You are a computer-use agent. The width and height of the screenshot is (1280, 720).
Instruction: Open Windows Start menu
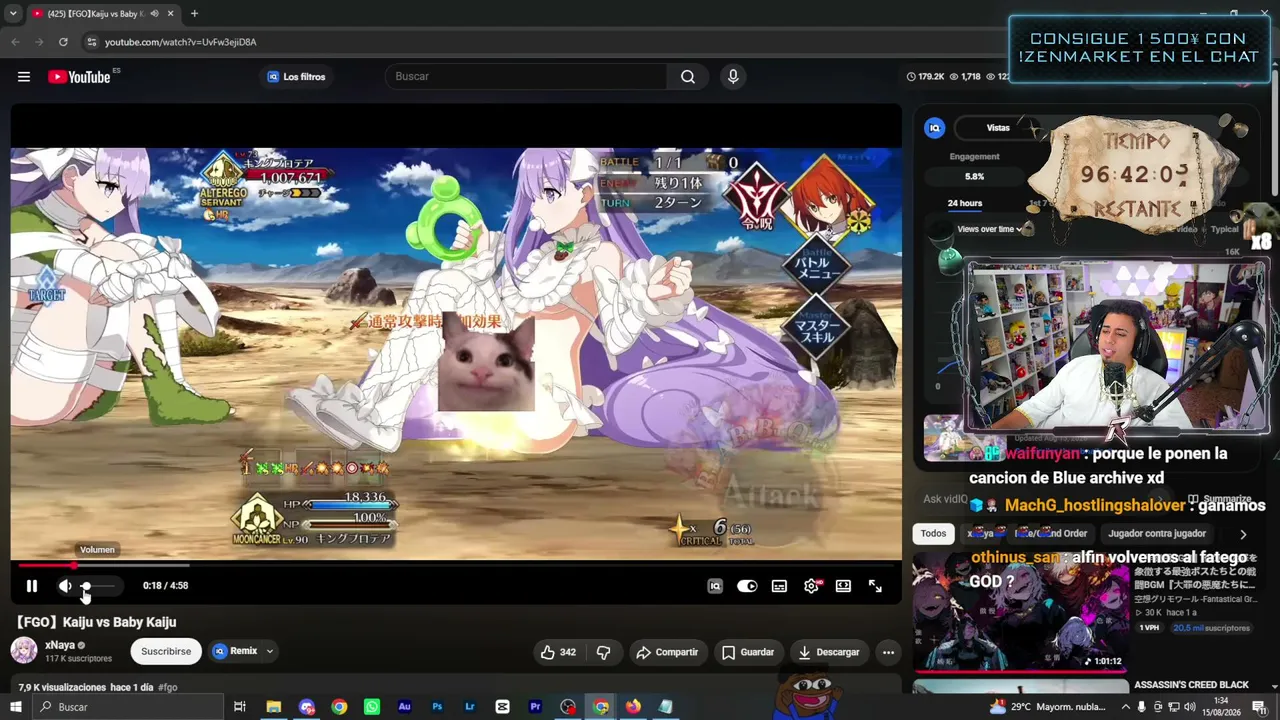(16, 707)
